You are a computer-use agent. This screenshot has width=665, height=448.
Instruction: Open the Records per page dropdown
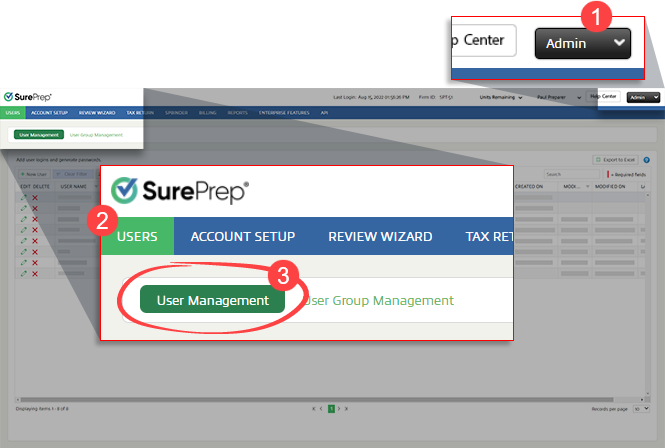(641, 409)
